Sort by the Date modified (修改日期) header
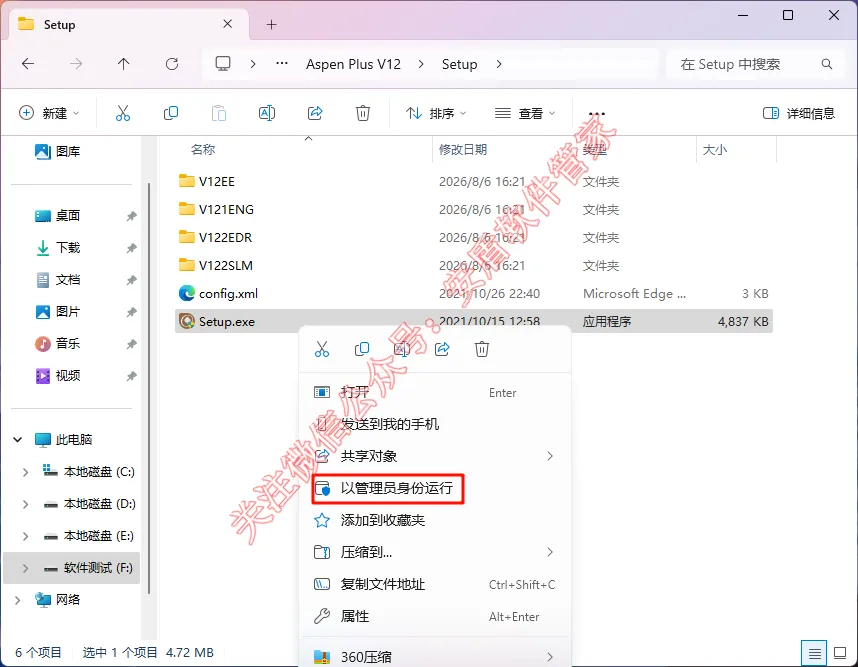This screenshot has height=667, width=858. pos(463,149)
